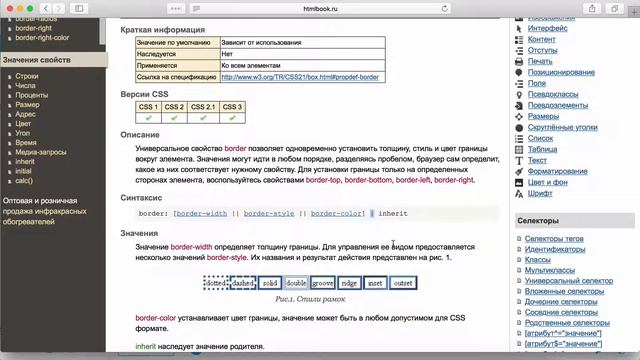Click the infrared heaters ad text
Image resolution: width=640 pixels, height=360 pixels.
[44, 211]
